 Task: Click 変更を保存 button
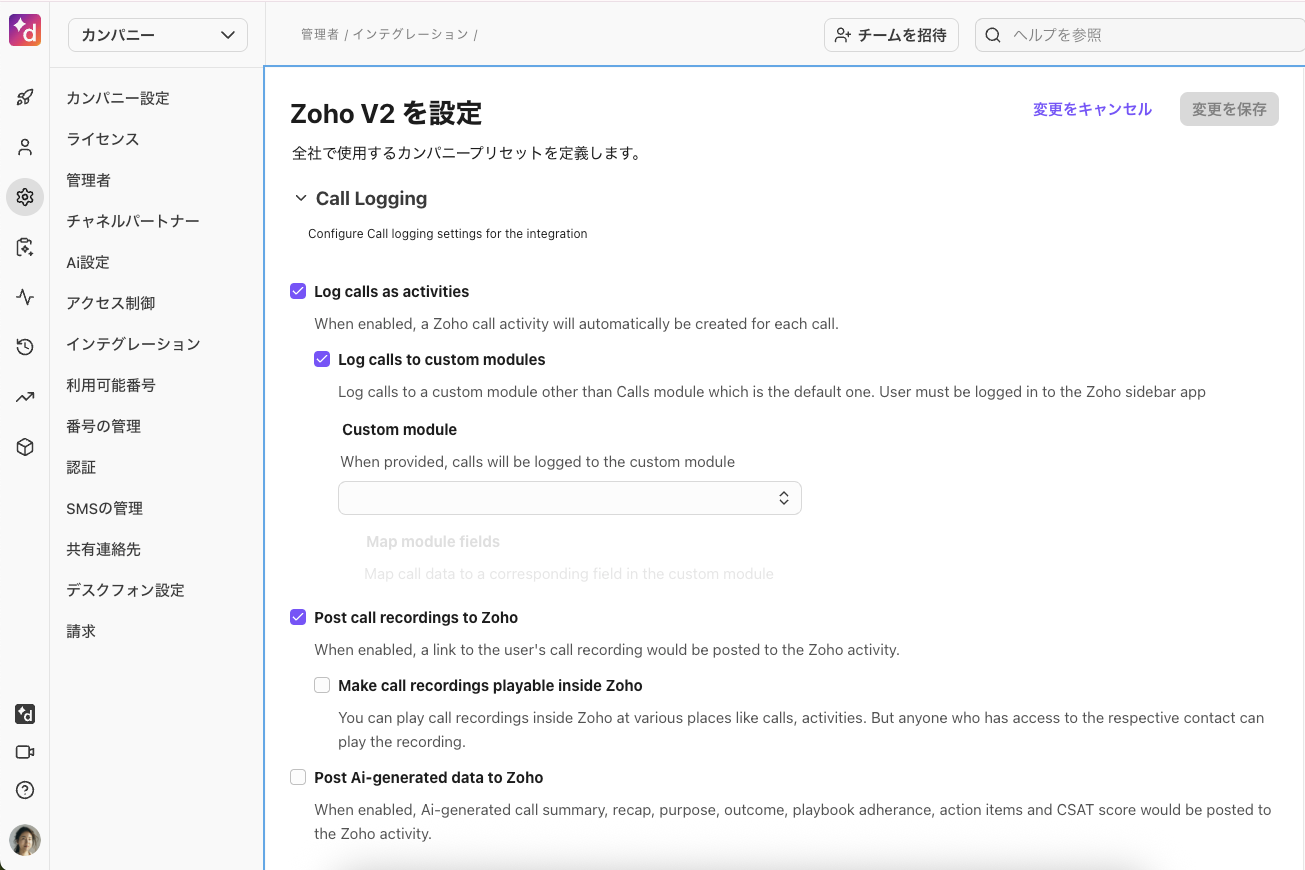pyautogui.click(x=1229, y=109)
